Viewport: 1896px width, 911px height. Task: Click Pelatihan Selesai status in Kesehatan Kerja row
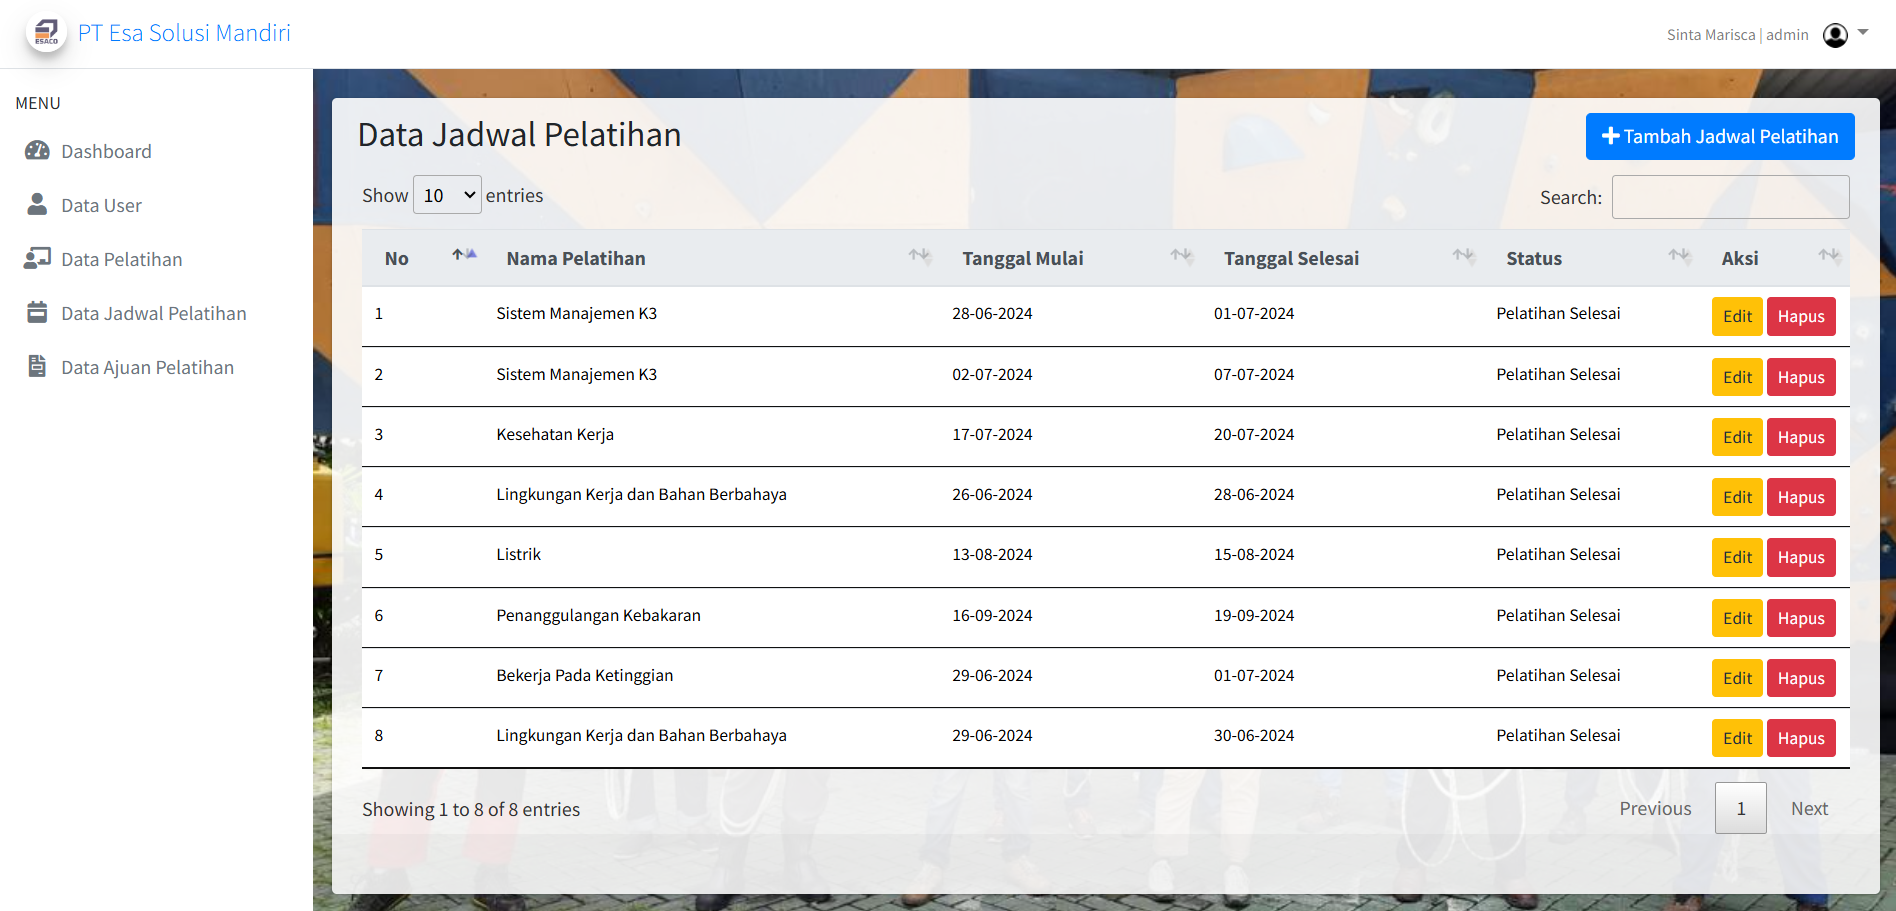(1558, 434)
